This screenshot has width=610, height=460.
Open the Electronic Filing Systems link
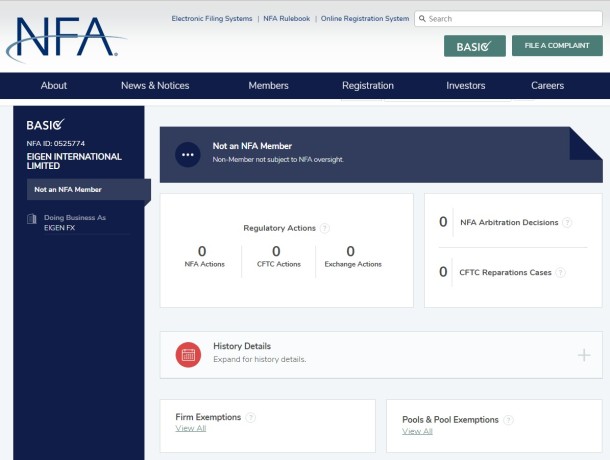[210, 18]
